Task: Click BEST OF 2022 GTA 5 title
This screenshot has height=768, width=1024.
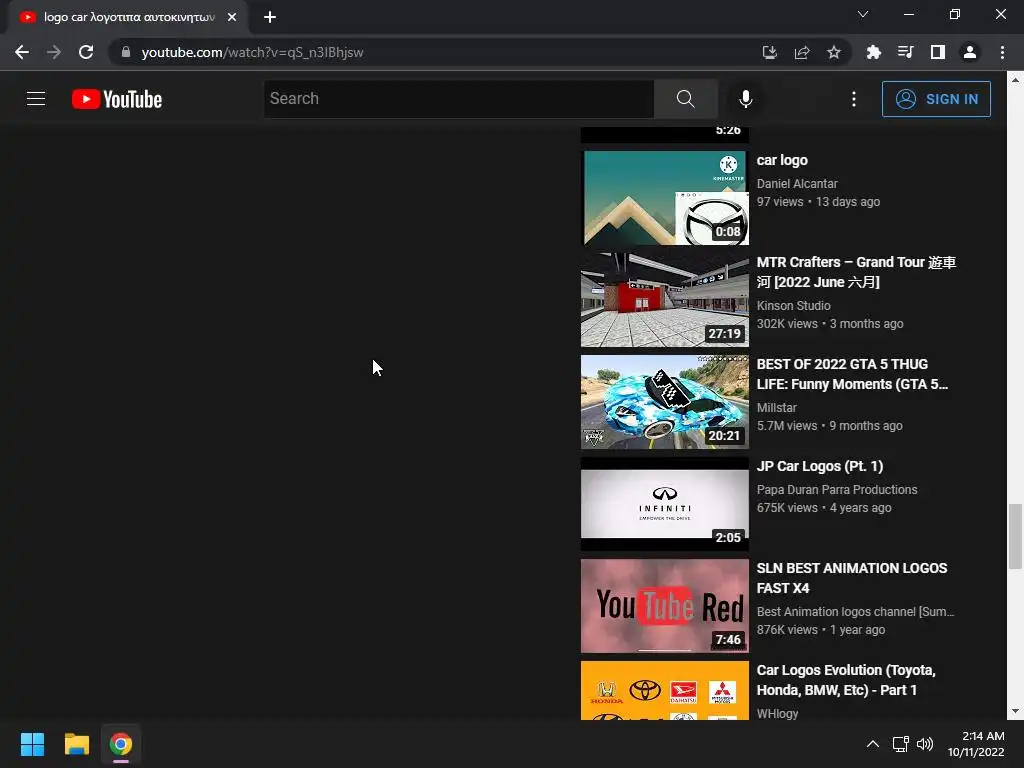Action: pos(852,374)
